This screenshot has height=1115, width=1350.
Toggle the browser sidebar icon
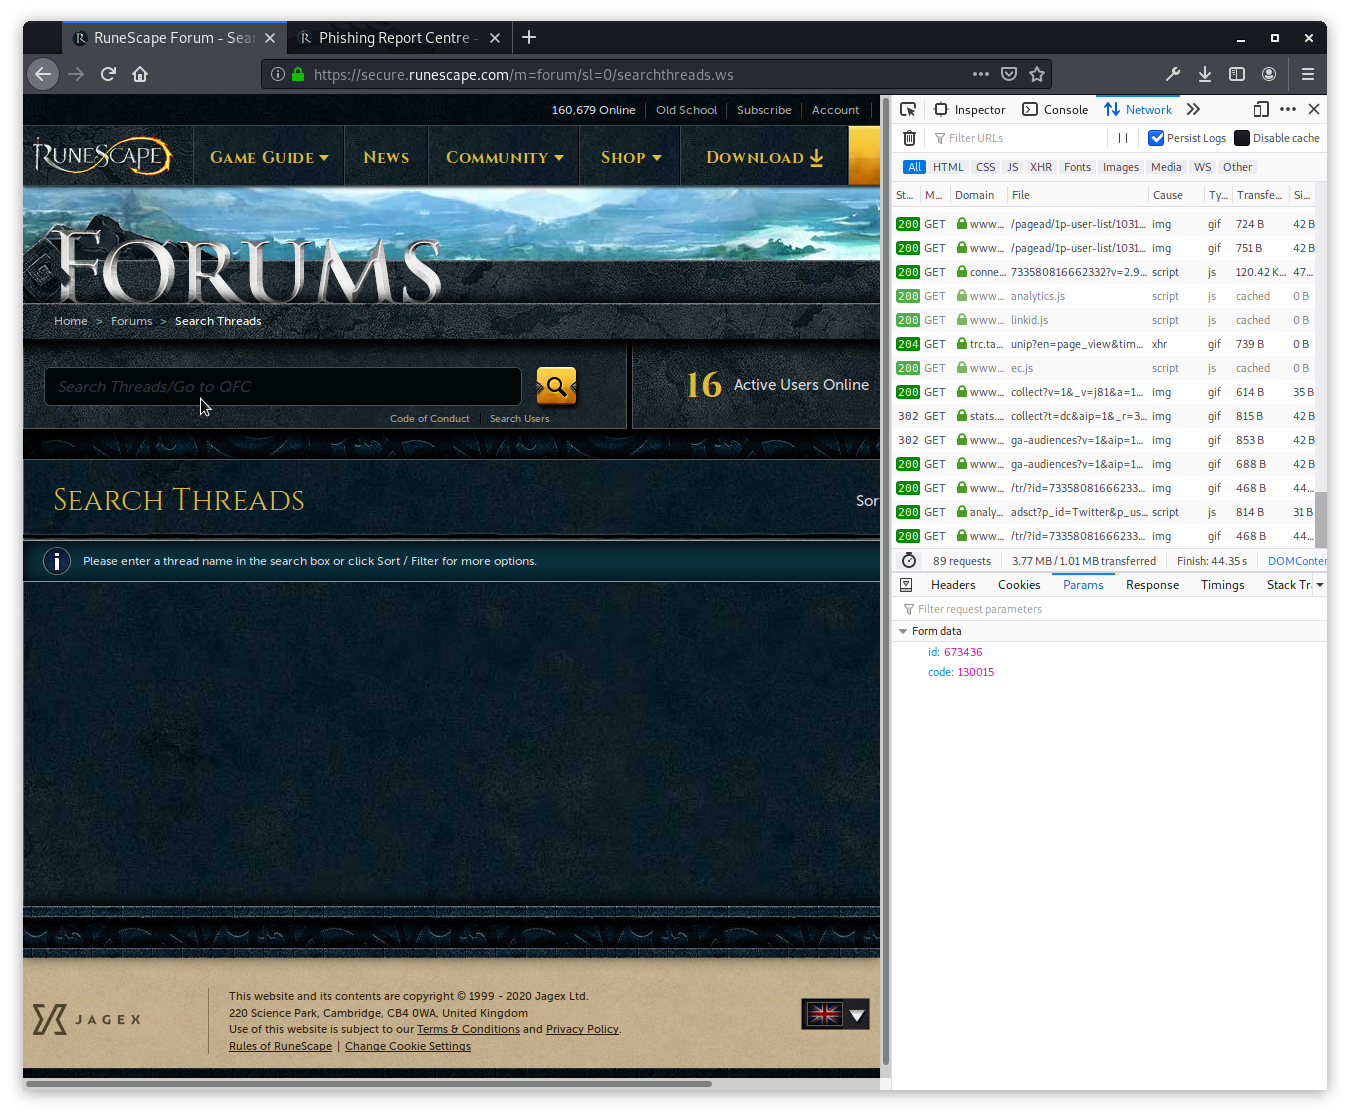tap(1237, 74)
